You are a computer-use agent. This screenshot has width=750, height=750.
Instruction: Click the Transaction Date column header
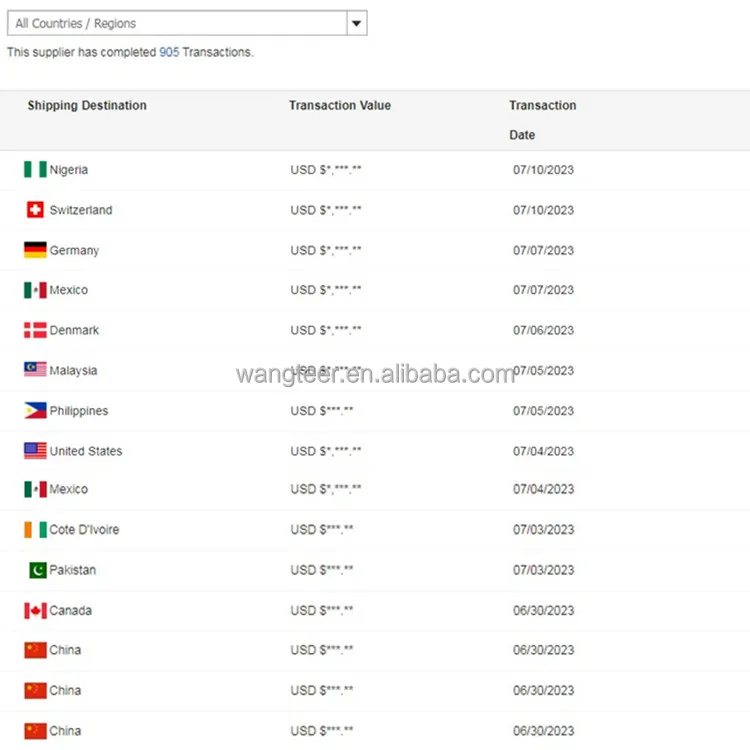point(542,120)
